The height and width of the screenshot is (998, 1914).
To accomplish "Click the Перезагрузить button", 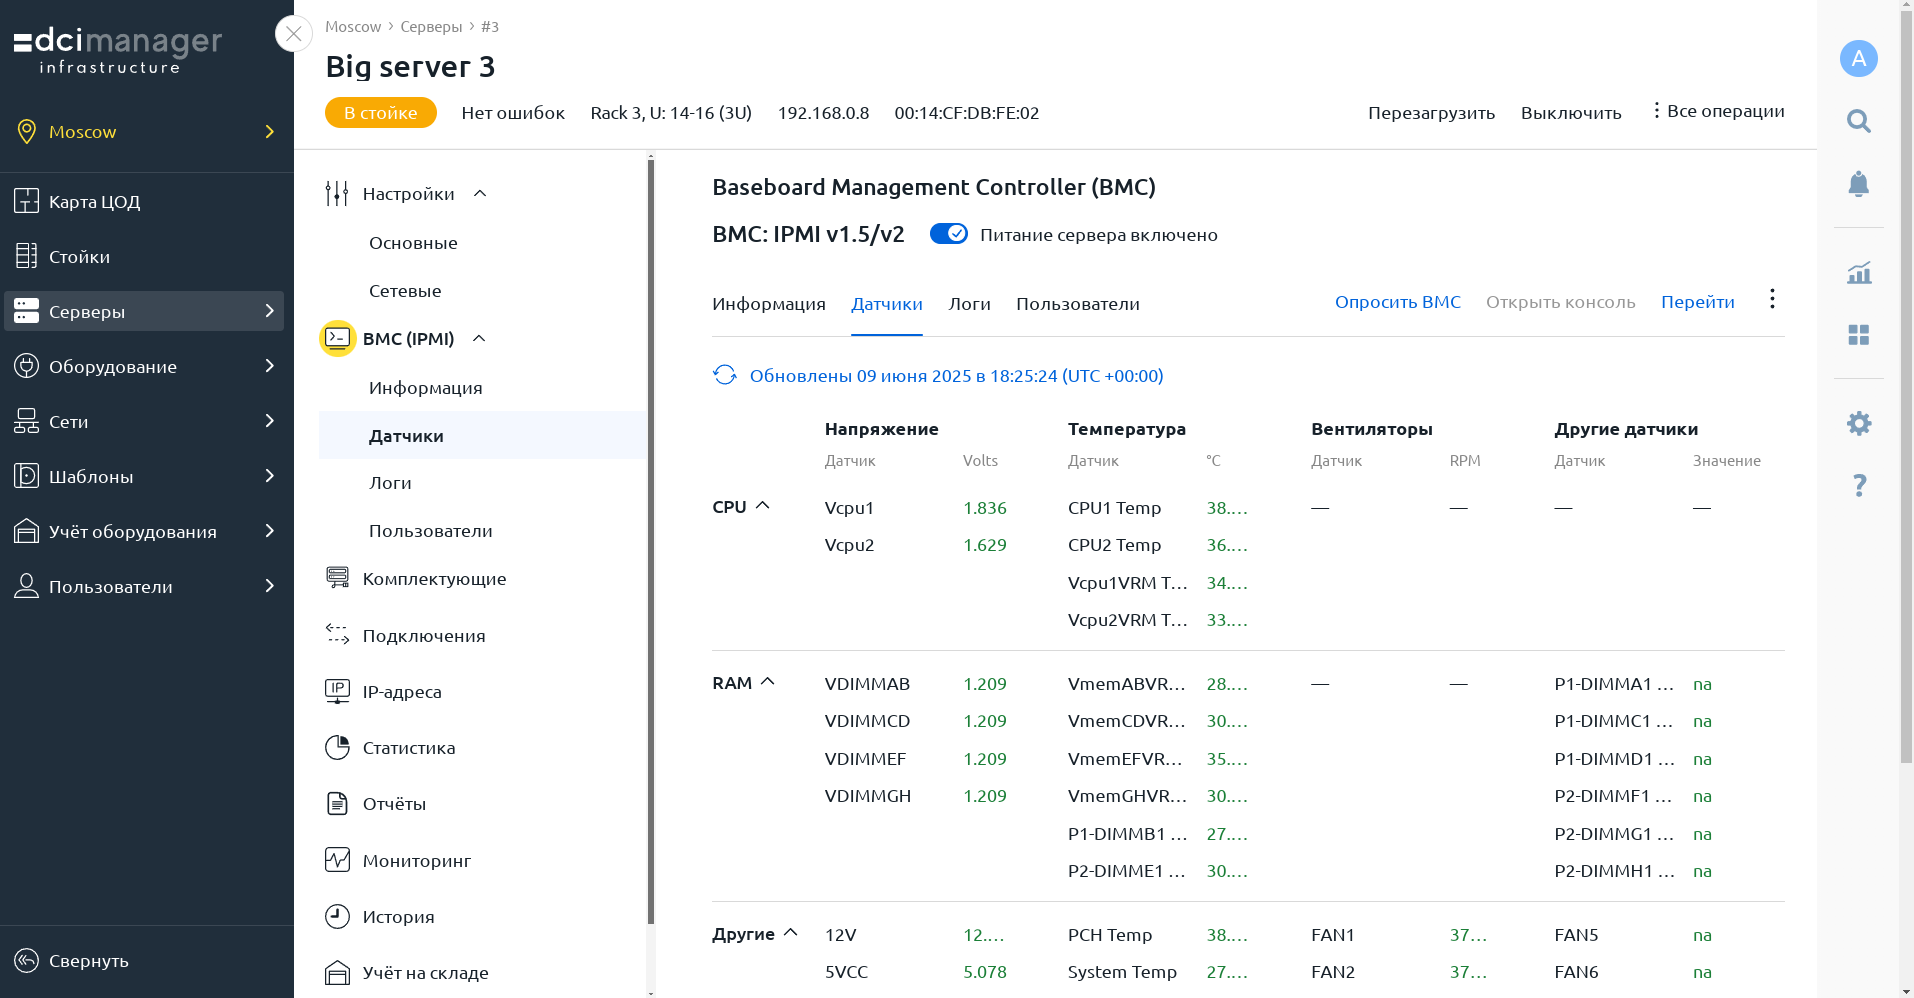I will pyautogui.click(x=1431, y=113).
